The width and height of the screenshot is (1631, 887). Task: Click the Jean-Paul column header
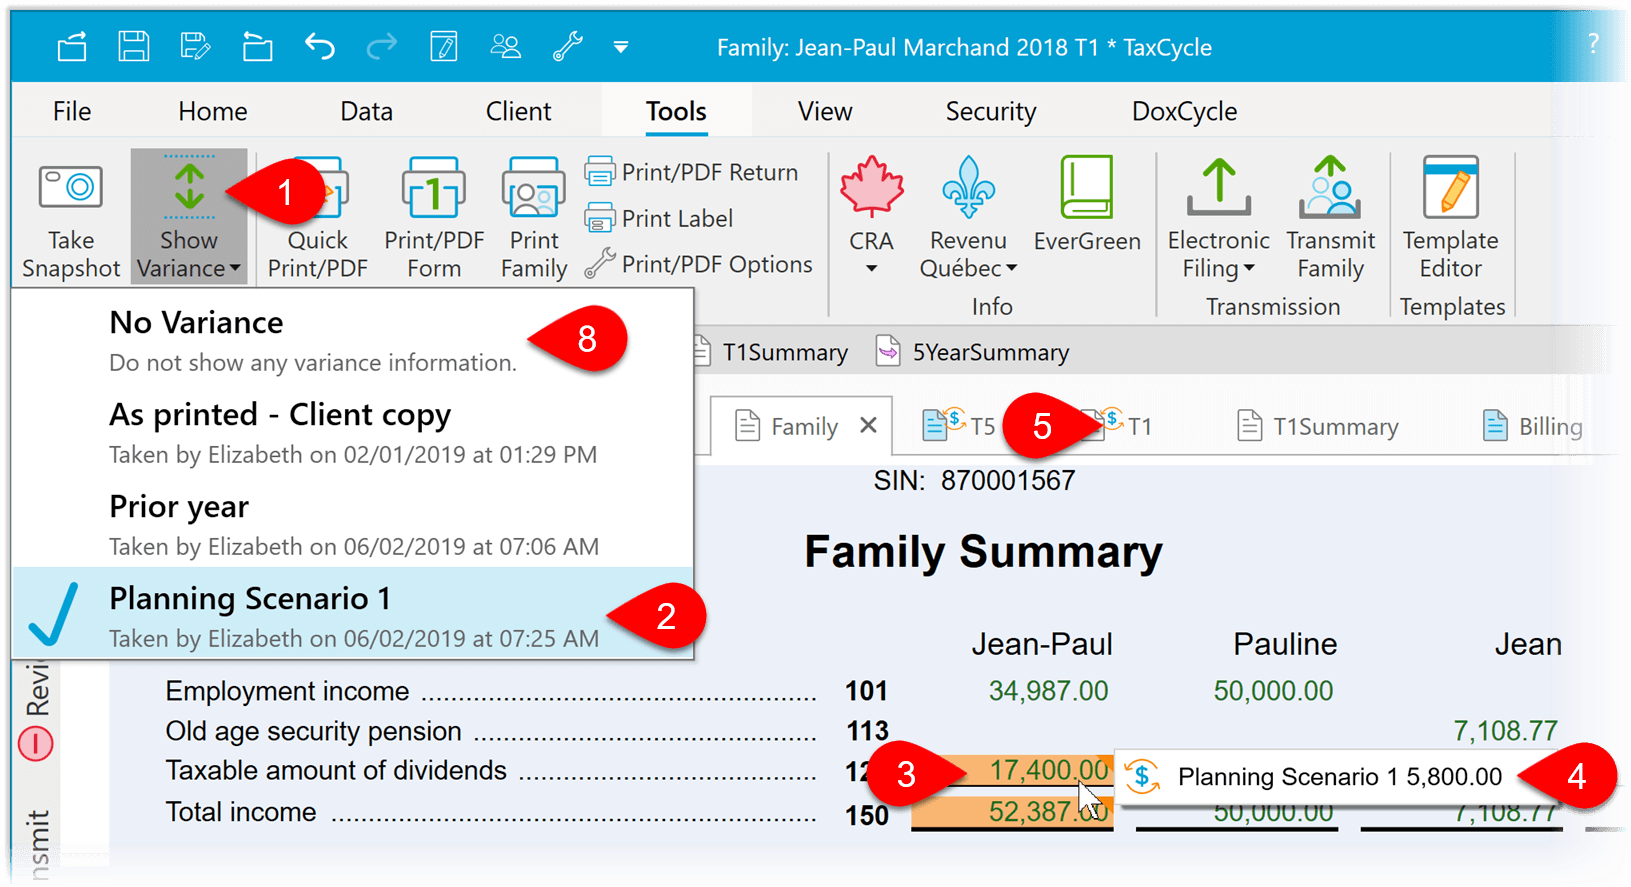1042,643
